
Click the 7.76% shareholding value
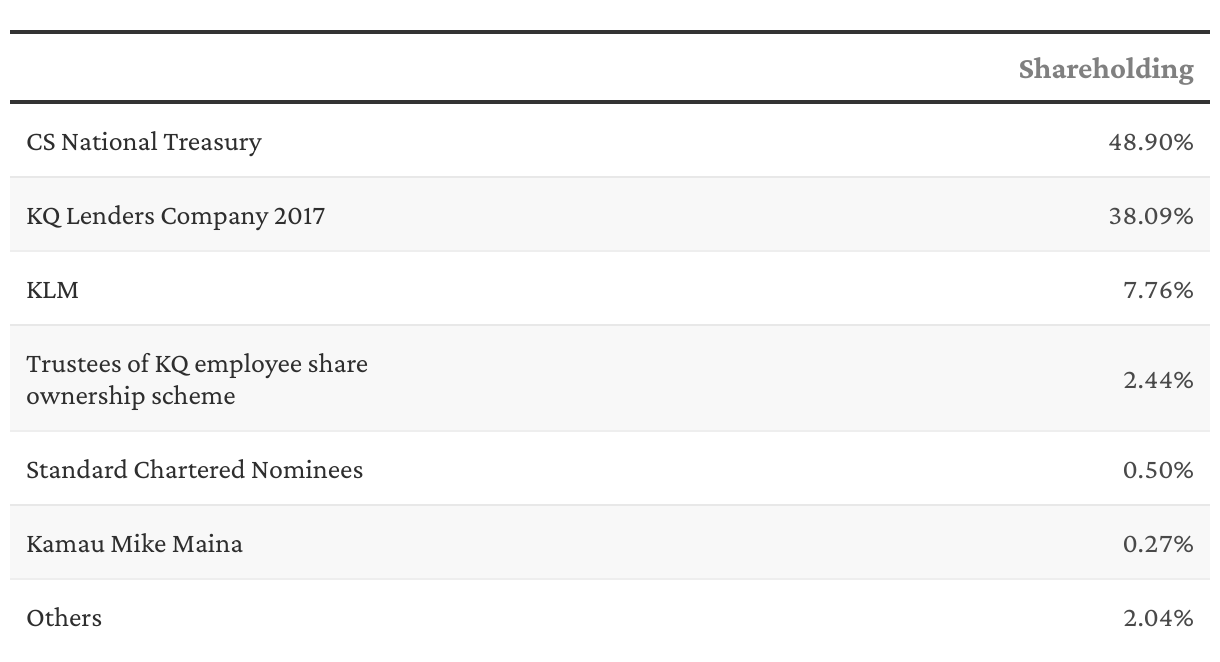(x=1158, y=290)
